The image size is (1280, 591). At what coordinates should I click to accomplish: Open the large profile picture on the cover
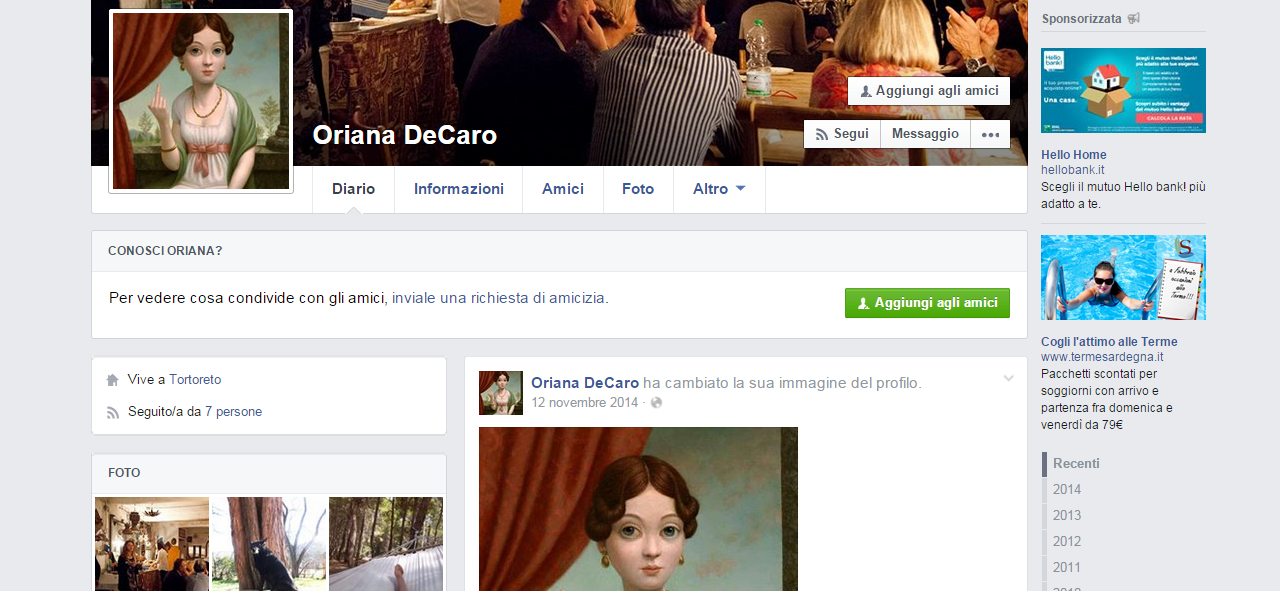pyautogui.click(x=201, y=101)
